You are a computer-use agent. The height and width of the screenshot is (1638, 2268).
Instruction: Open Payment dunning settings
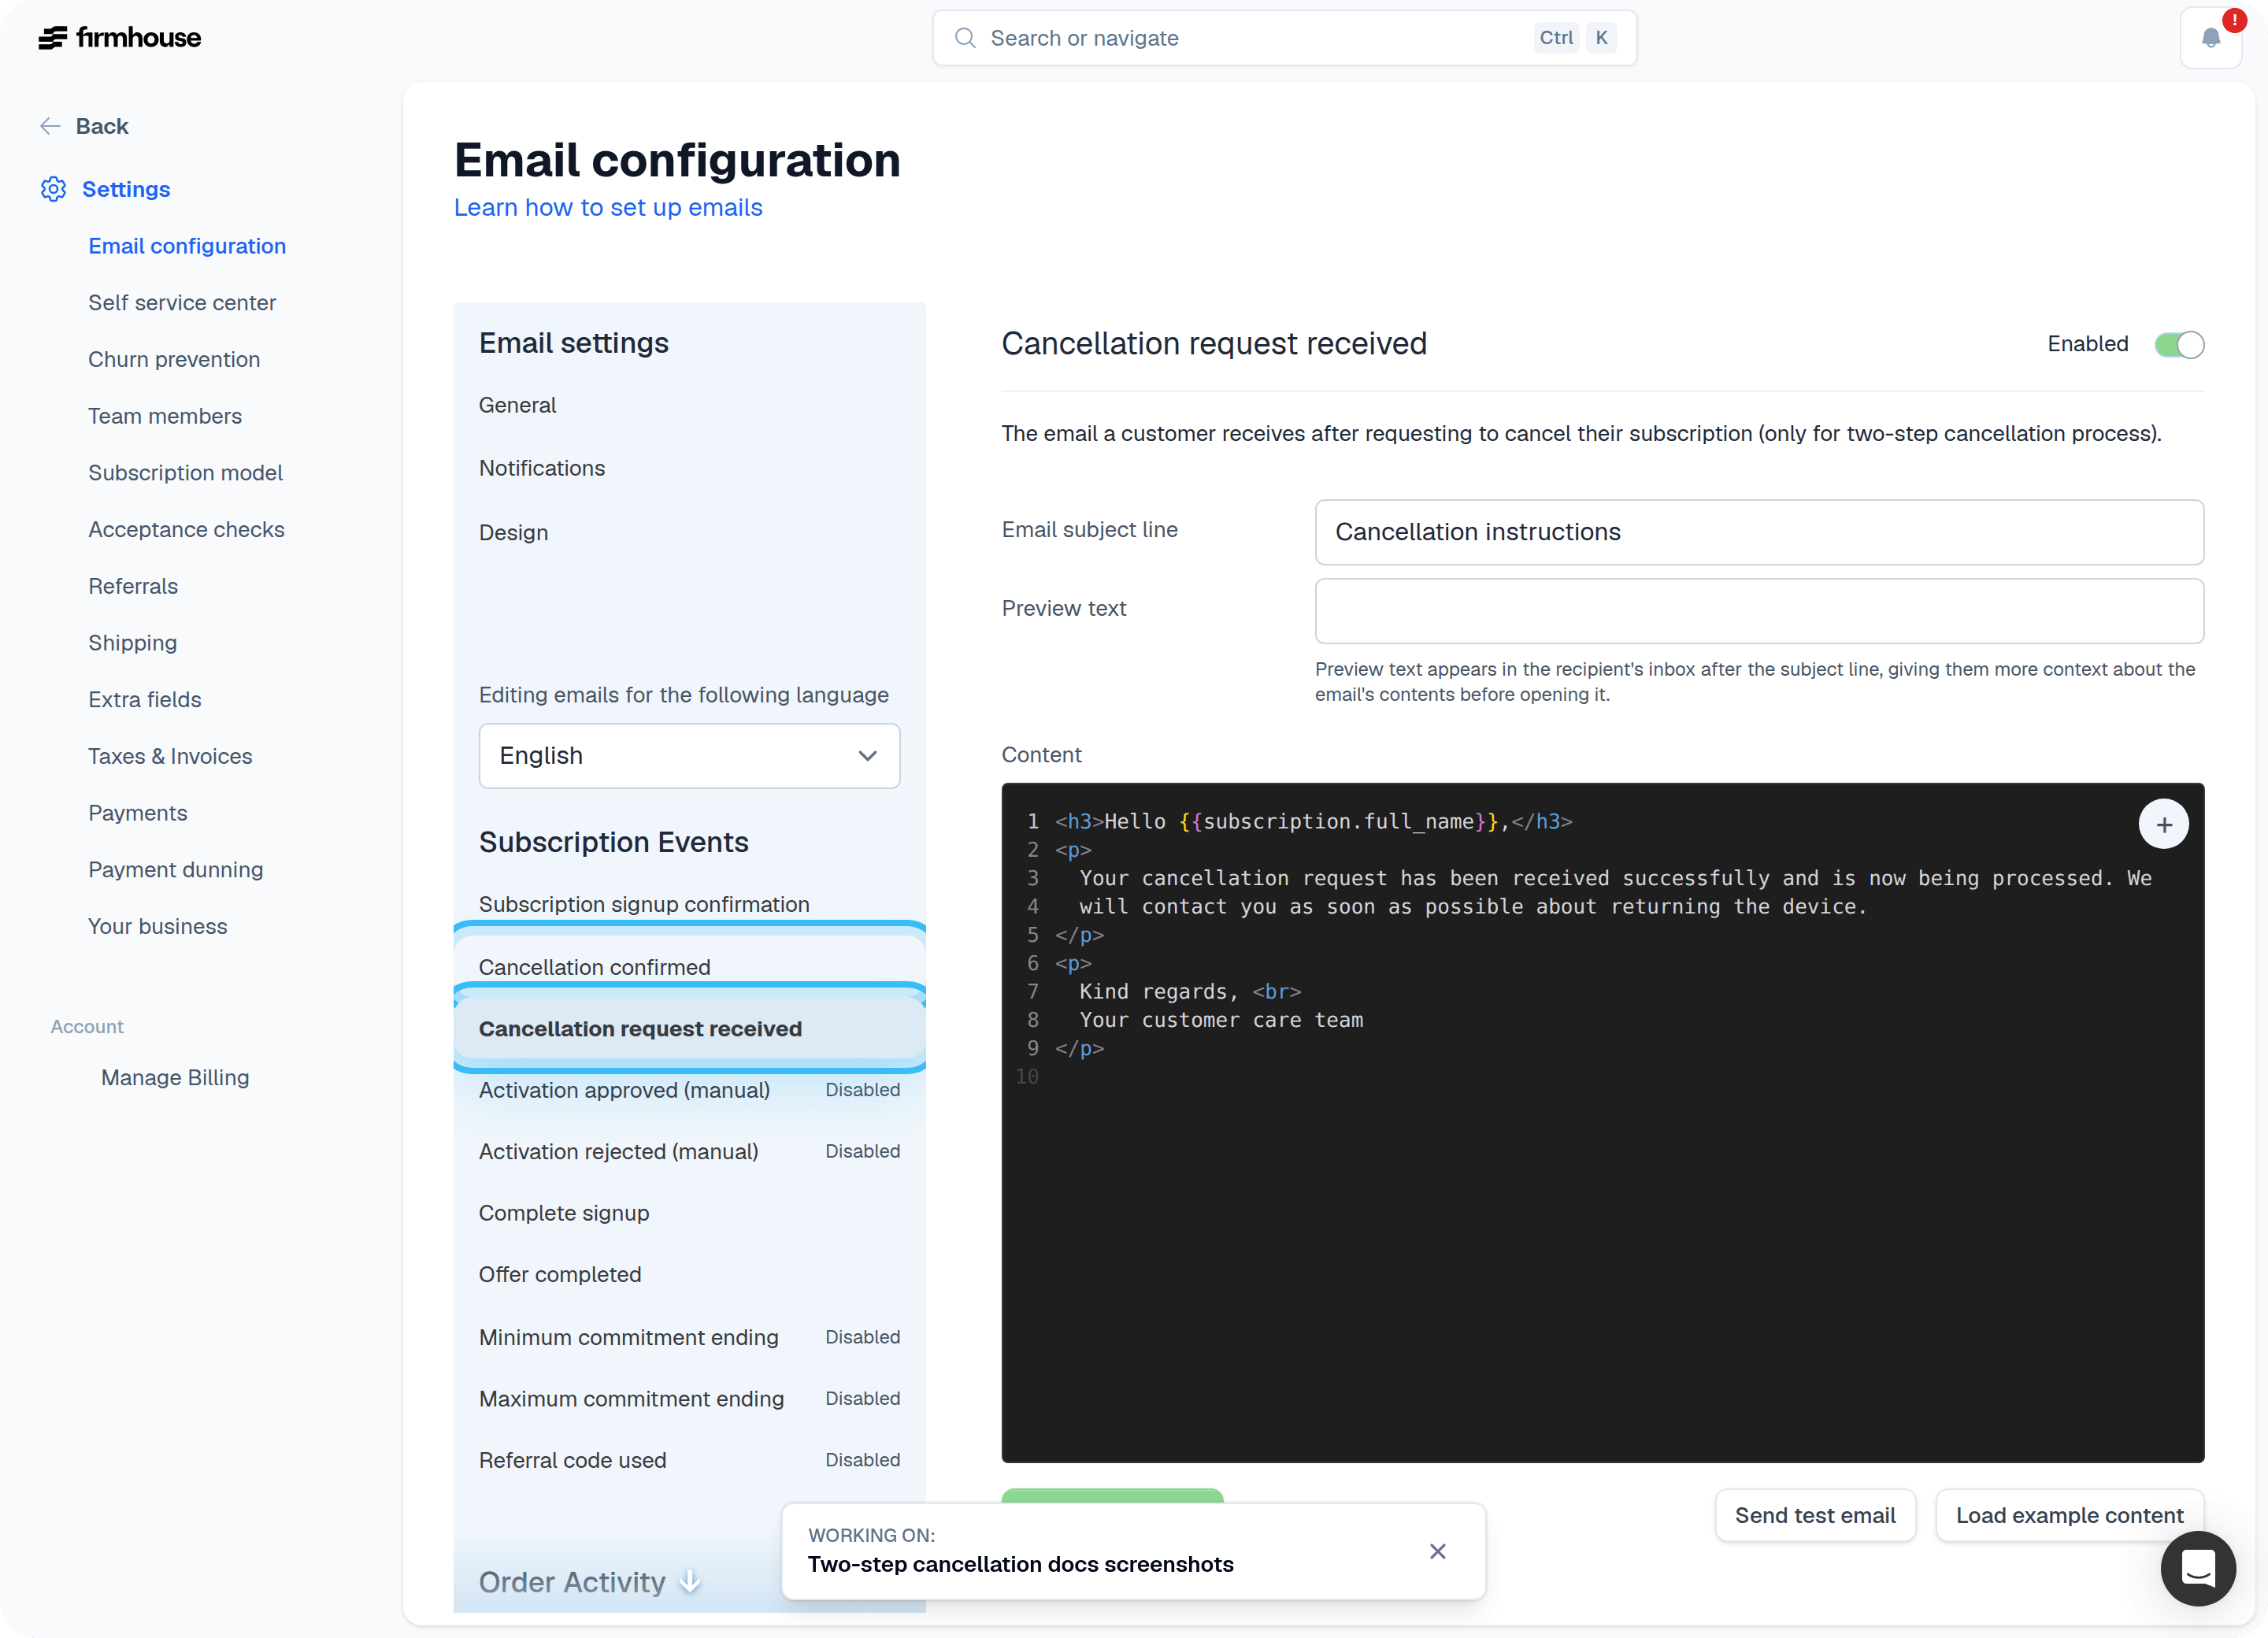[176, 870]
